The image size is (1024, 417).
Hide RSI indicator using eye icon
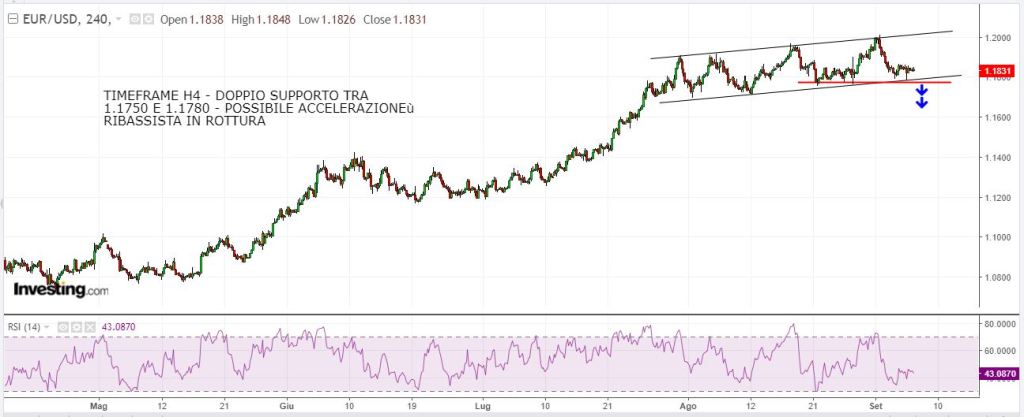pyautogui.click(x=63, y=326)
